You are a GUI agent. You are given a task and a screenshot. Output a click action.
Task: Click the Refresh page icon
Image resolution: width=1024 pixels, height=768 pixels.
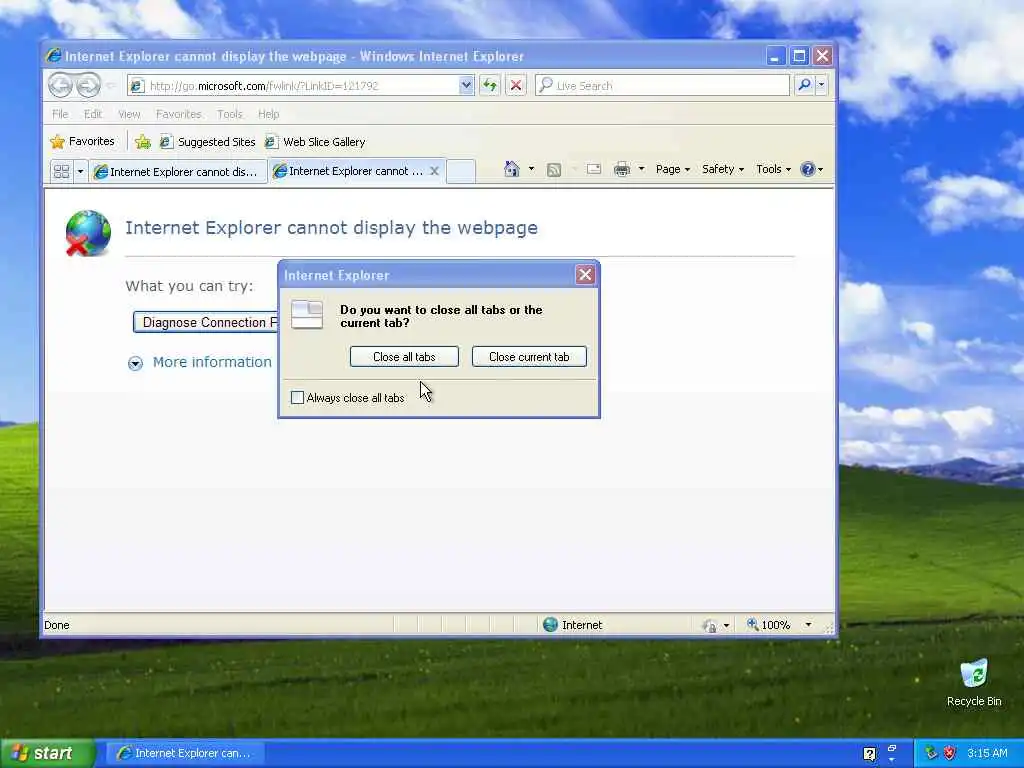tap(490, 85)
